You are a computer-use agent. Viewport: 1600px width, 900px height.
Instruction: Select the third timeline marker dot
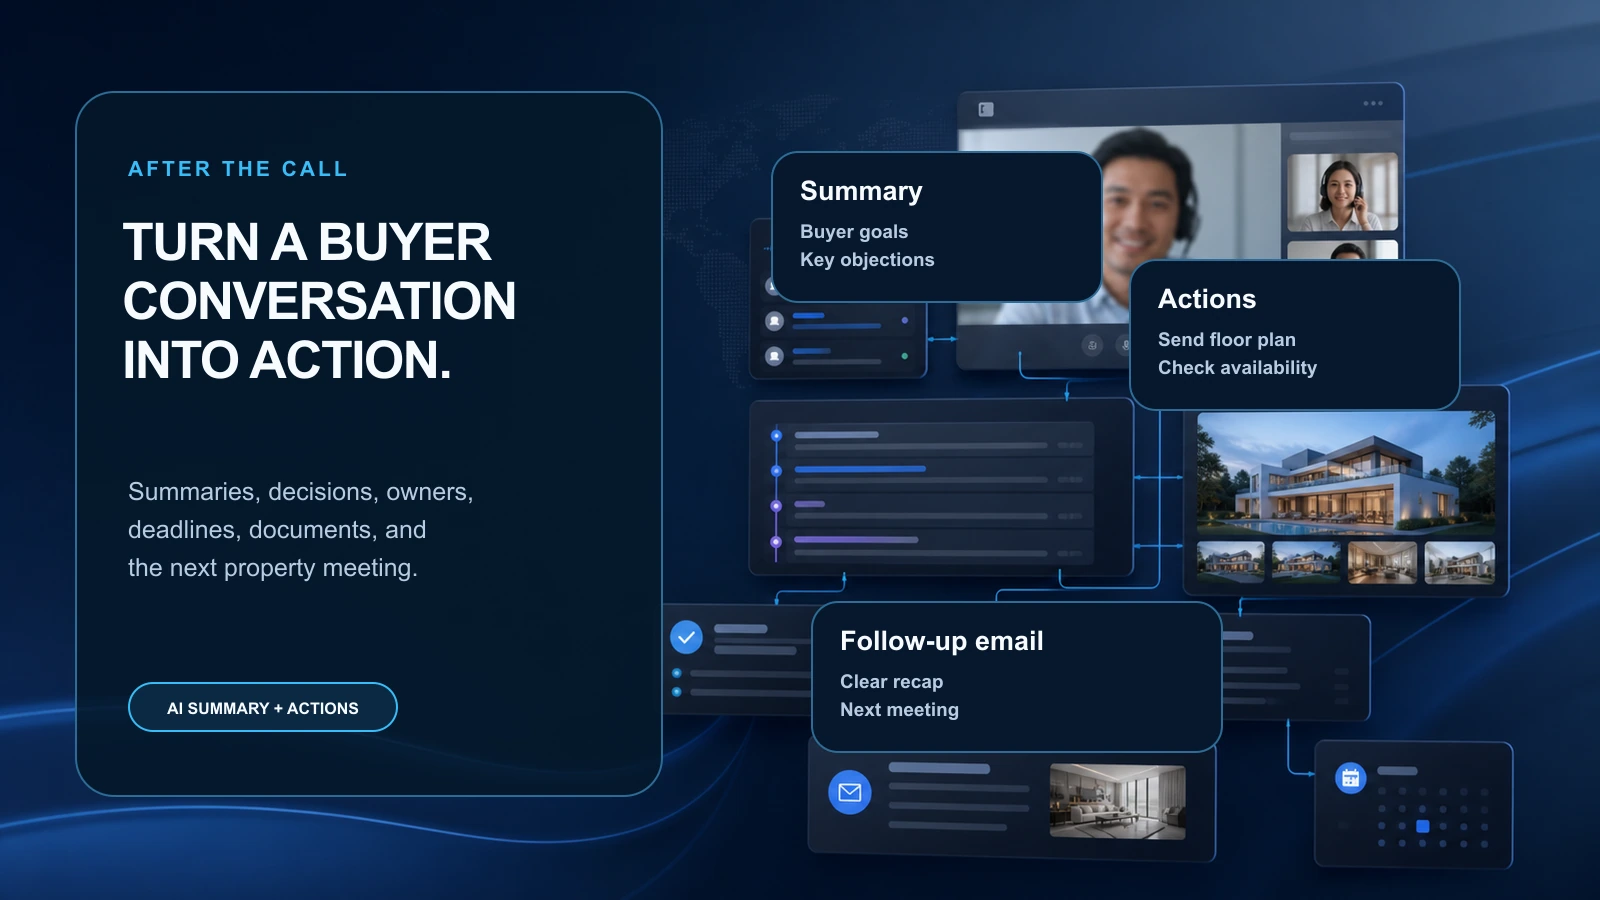click(x=776, y=506)
